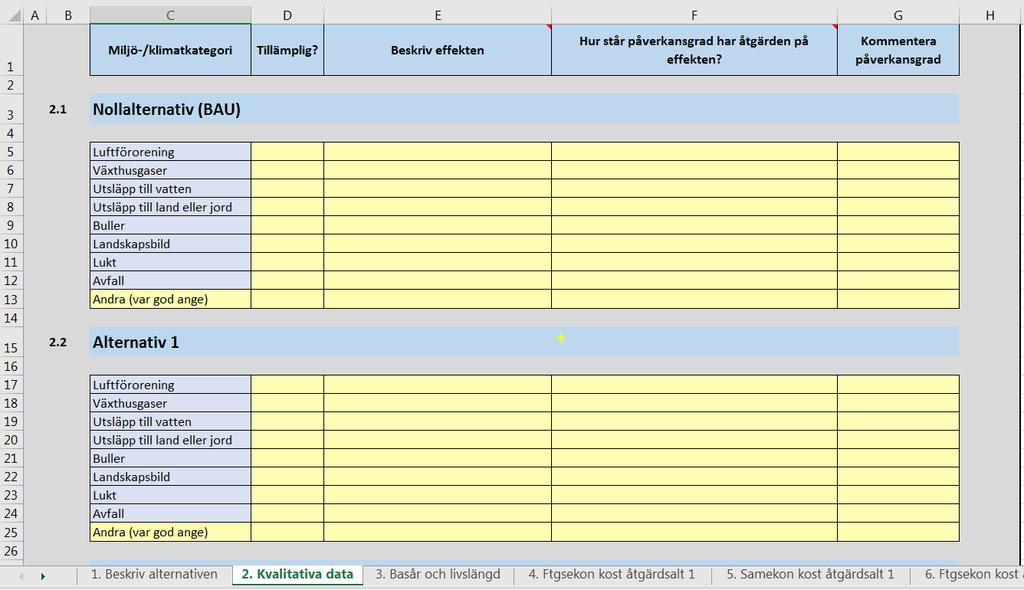Select column B header
The image size is (1024, 590).
[x=68, y=15]
